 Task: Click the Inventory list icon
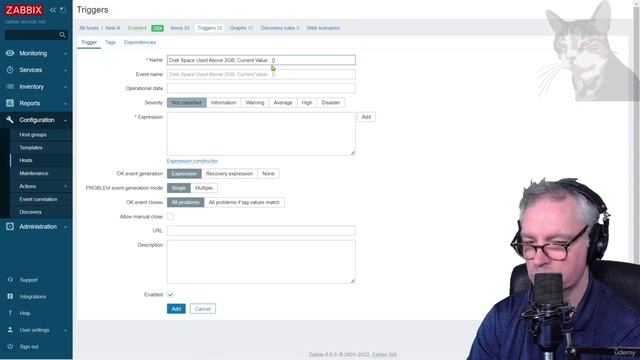point(10,87)
